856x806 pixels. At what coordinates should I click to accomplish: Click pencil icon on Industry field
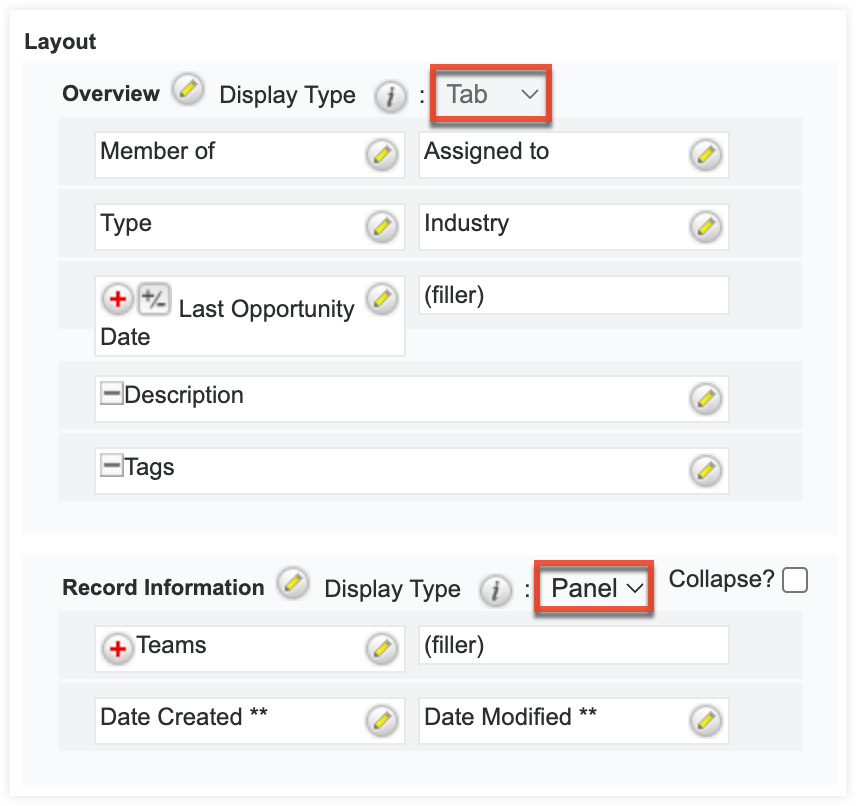[x=706, y=227]
